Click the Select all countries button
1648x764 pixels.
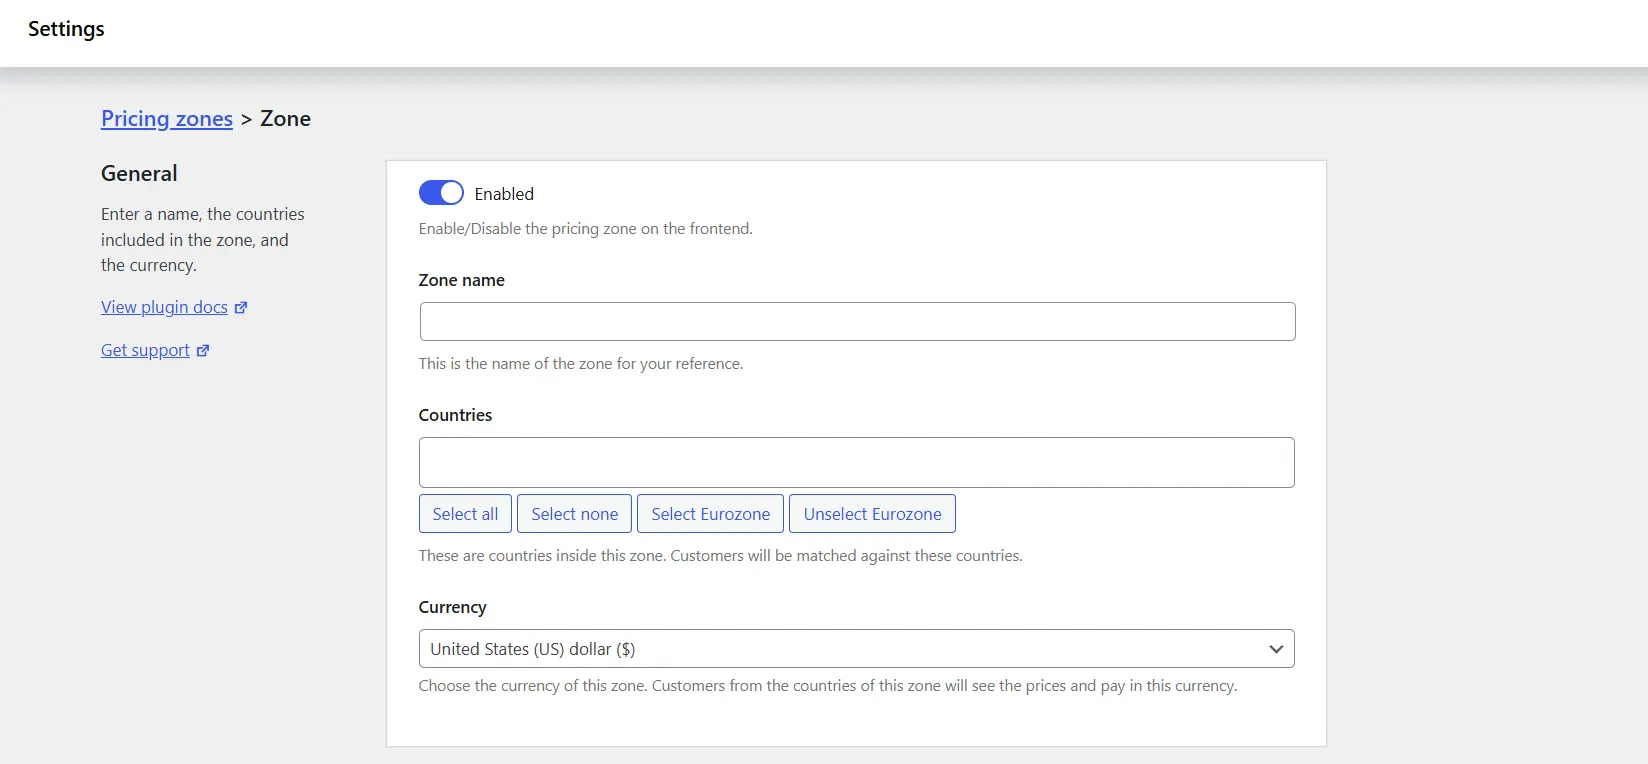coord(465,514)
